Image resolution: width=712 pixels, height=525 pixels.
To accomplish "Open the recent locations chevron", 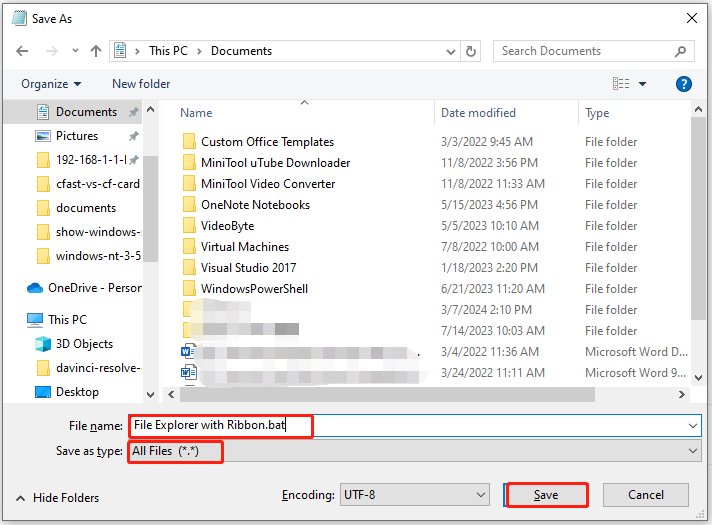I will pyautogui.click(x=75, y=51).
